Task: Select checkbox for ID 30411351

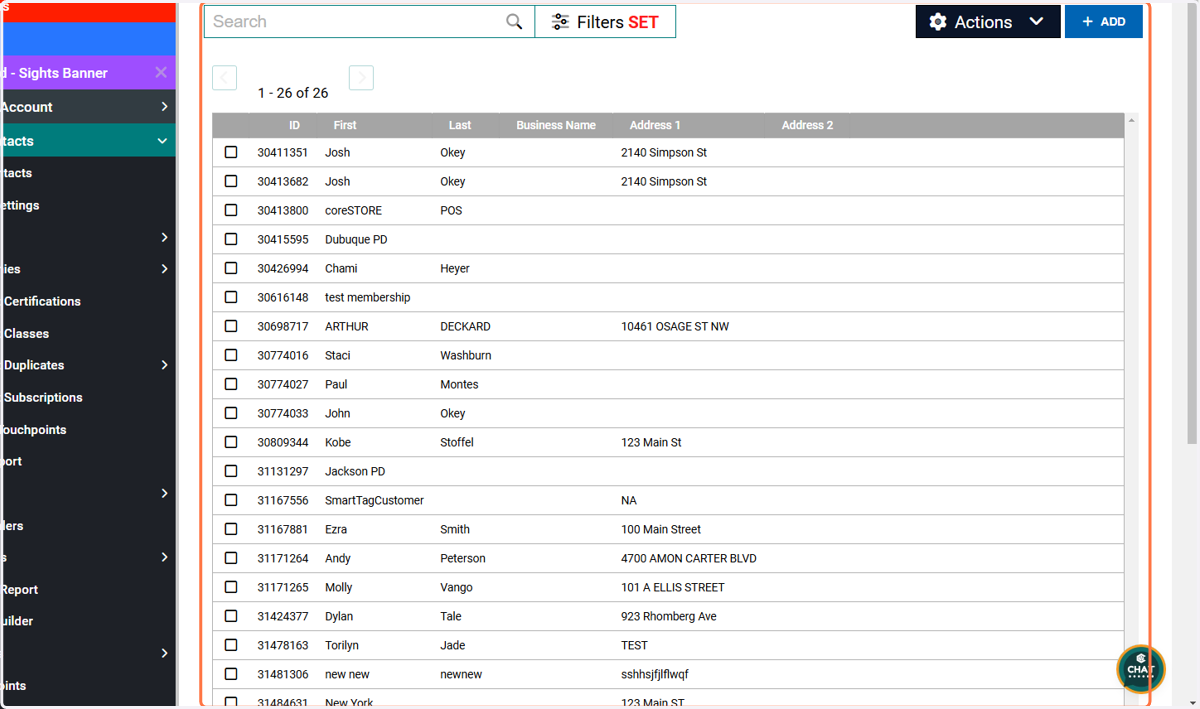Action: (x=231, y=152)
